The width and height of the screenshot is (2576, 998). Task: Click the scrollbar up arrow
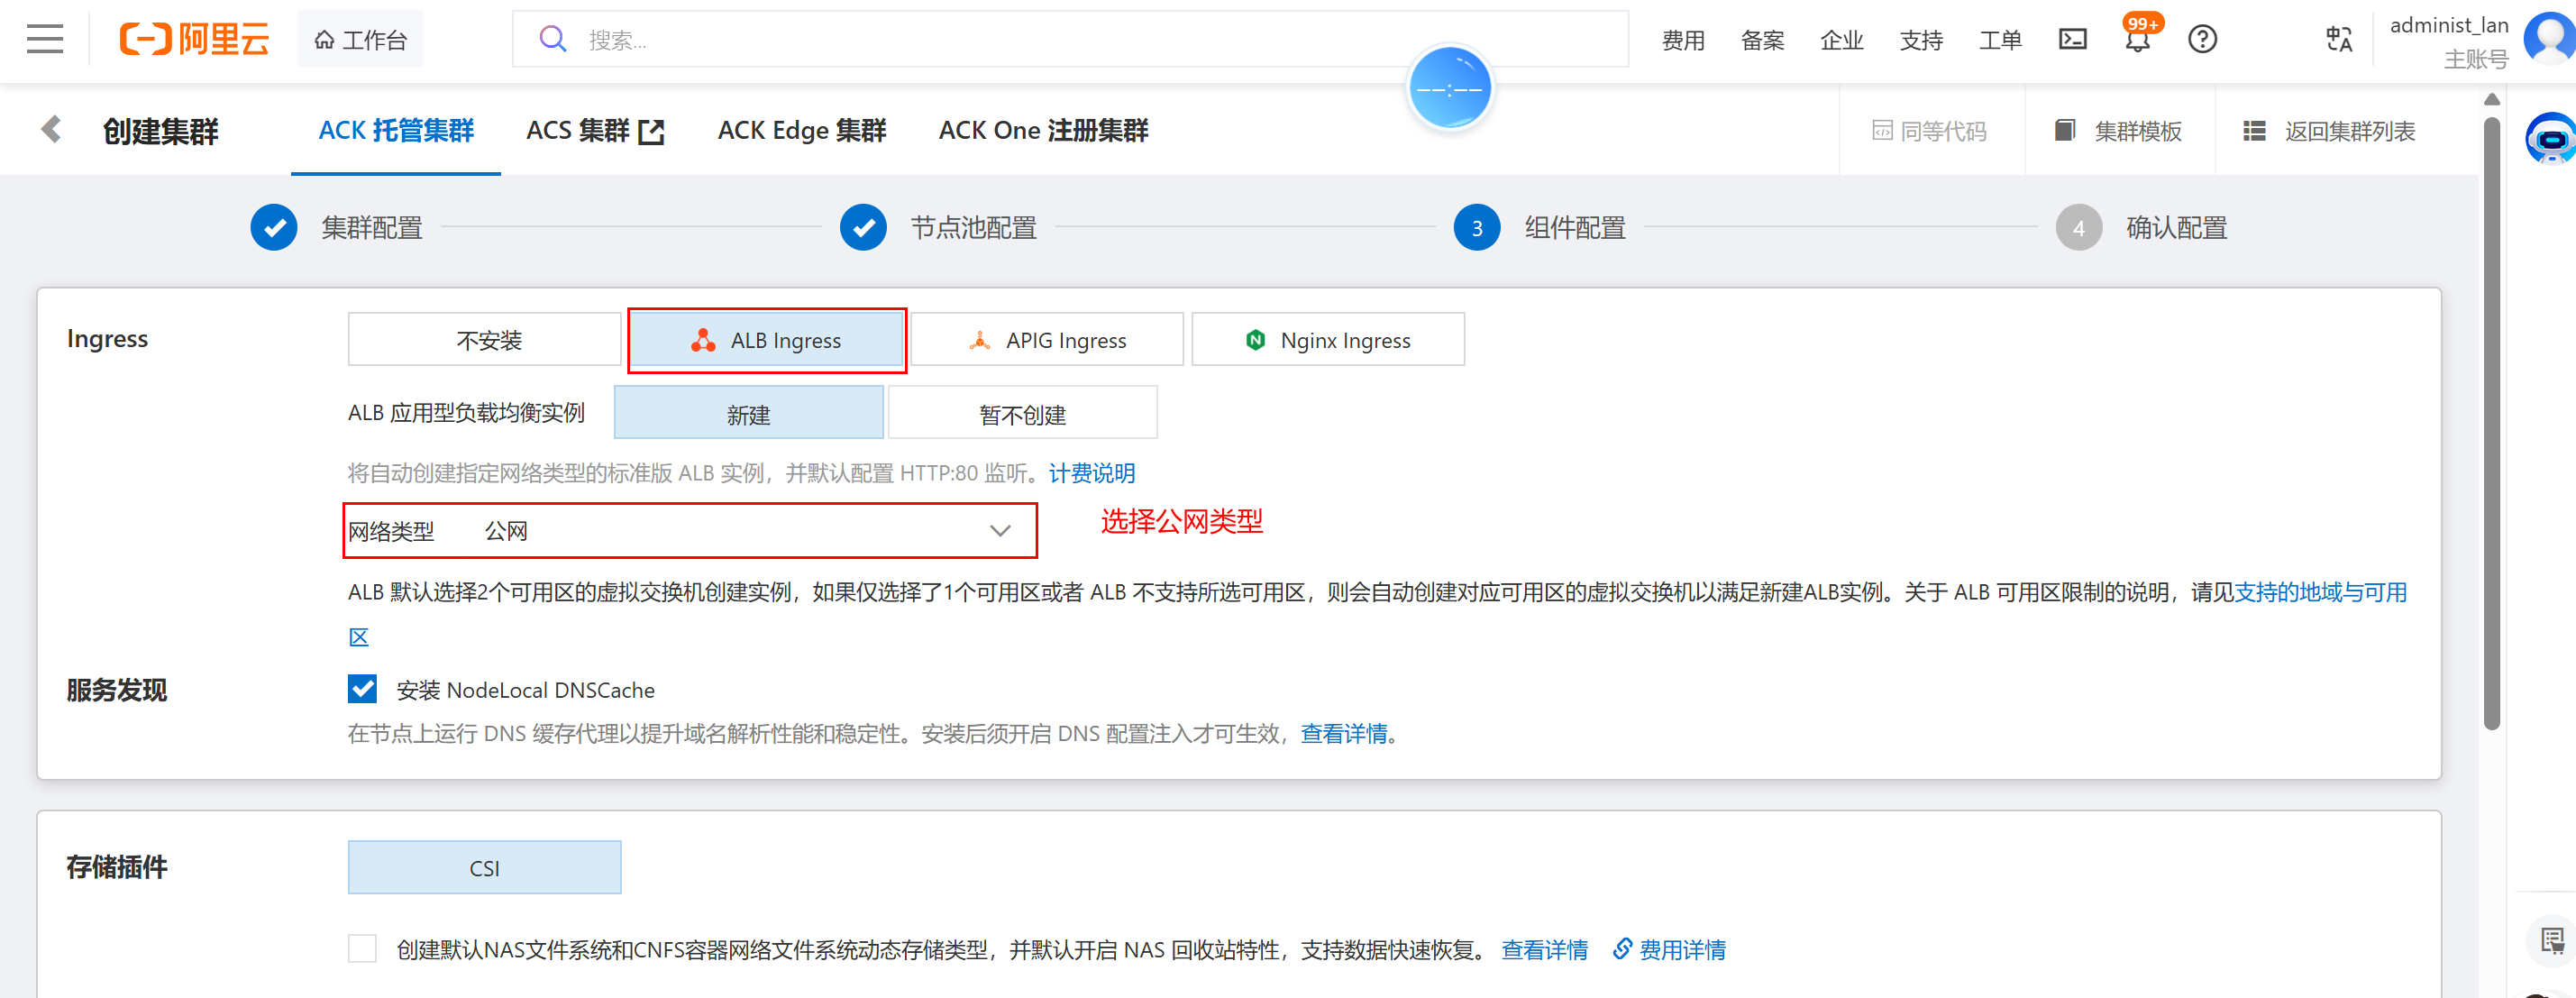2492,99
